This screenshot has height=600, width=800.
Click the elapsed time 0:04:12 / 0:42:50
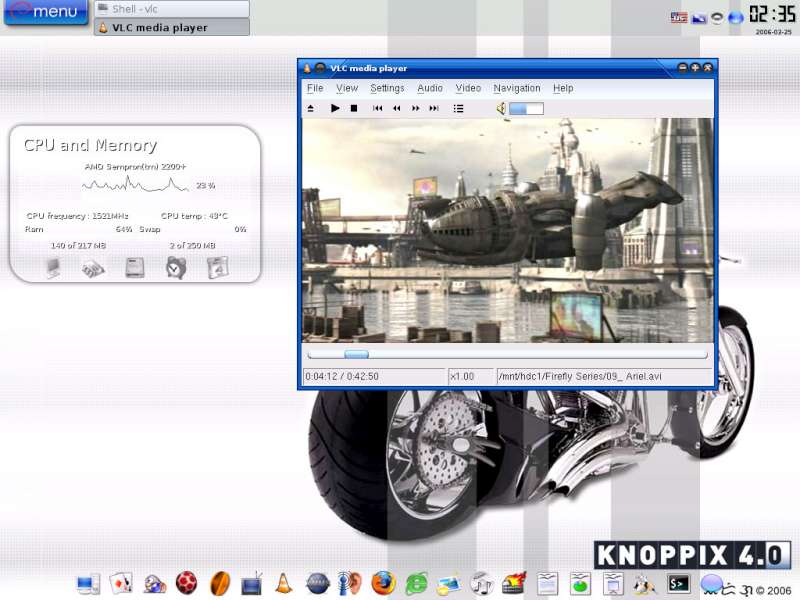[342, 377]
